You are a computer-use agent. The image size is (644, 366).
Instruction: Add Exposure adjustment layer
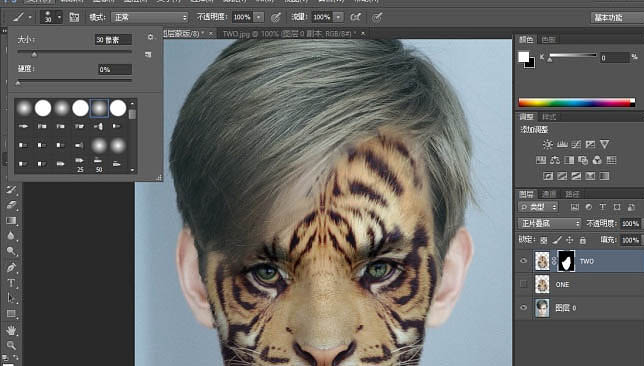point(590,144)
